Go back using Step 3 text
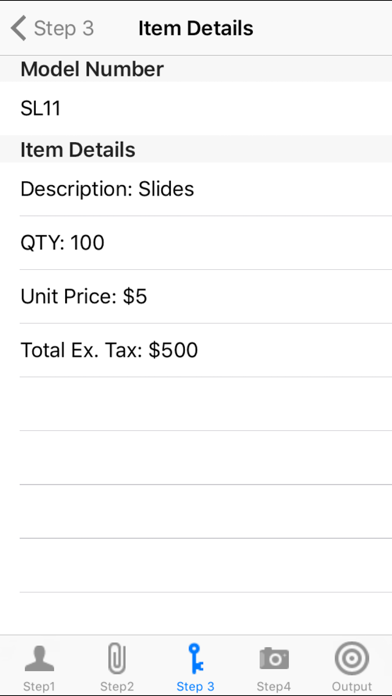 (x=64, y=28)
